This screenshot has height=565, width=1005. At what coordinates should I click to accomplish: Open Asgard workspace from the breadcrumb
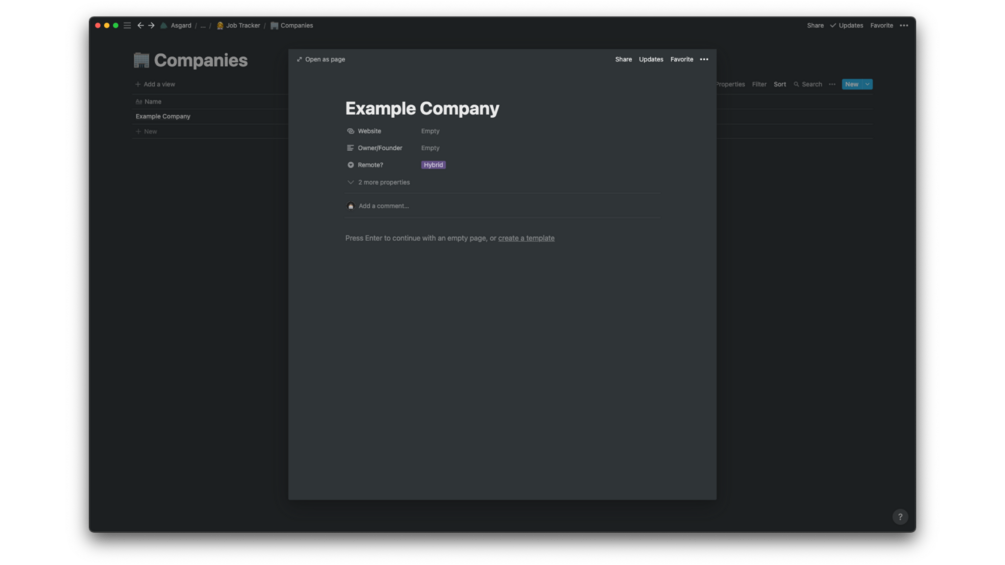(180, 26)
